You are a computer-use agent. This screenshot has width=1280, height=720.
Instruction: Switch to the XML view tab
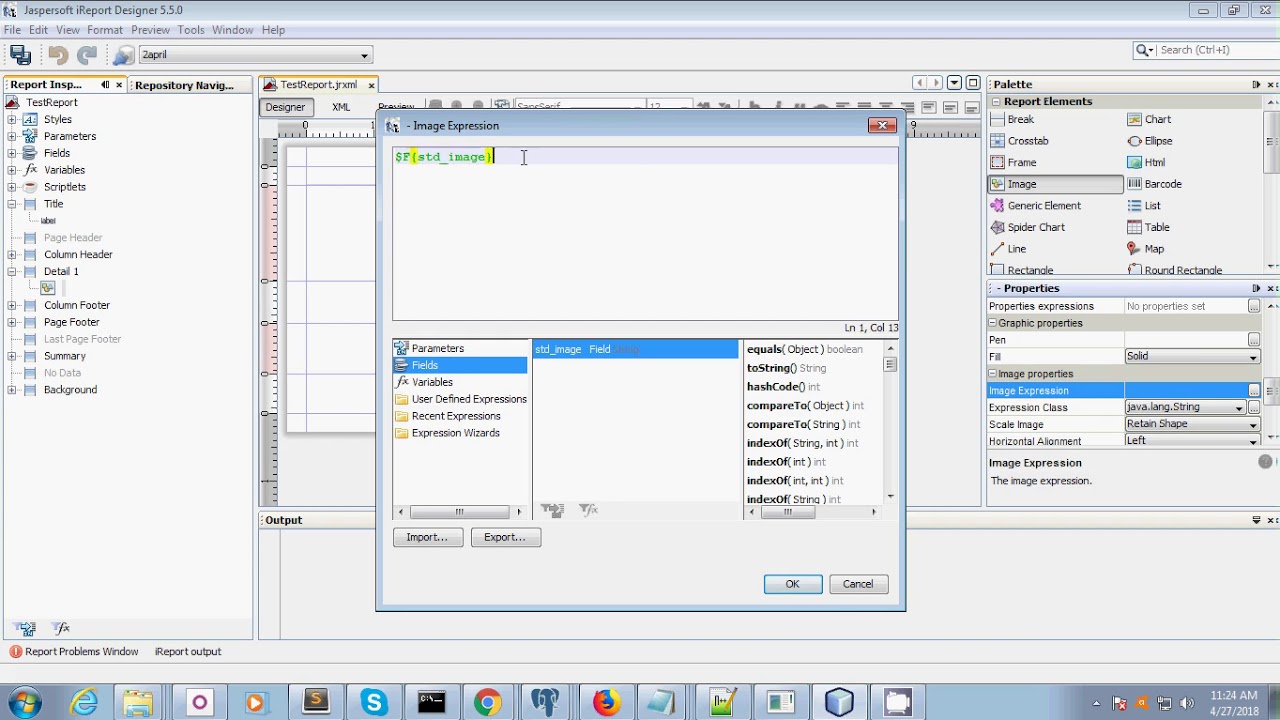[340, 107]
